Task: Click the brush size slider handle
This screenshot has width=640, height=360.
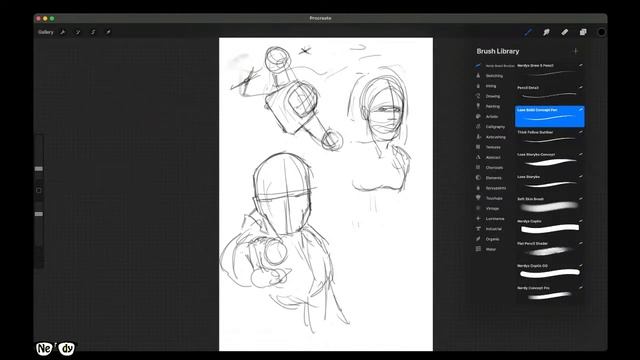Action: tap(39, 169)
